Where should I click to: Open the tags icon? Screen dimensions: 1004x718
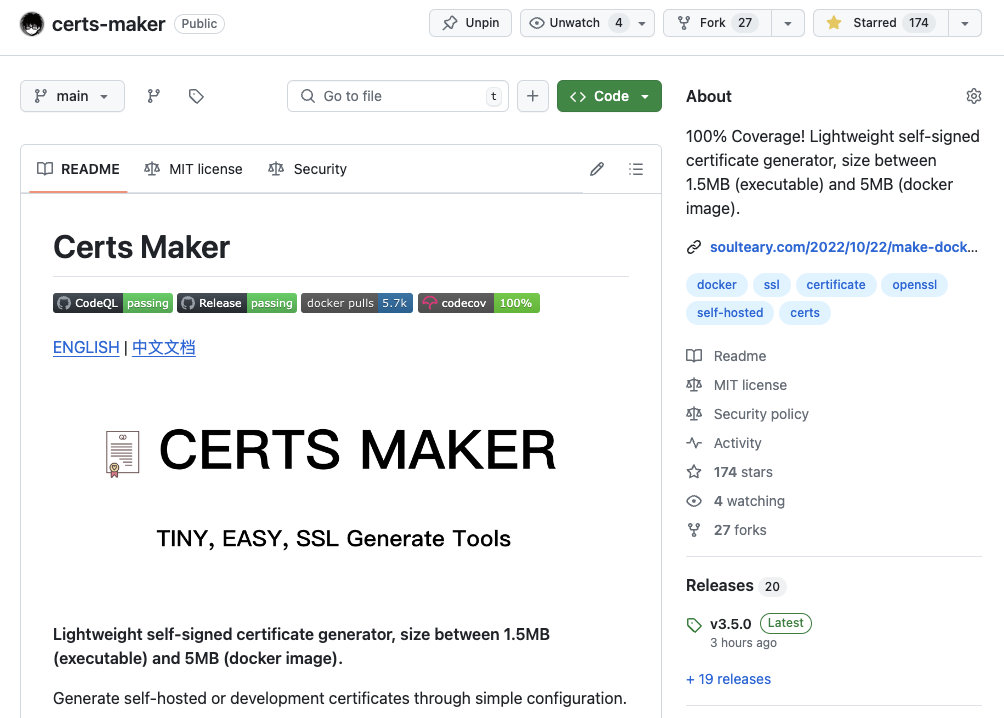pos(196,96)
